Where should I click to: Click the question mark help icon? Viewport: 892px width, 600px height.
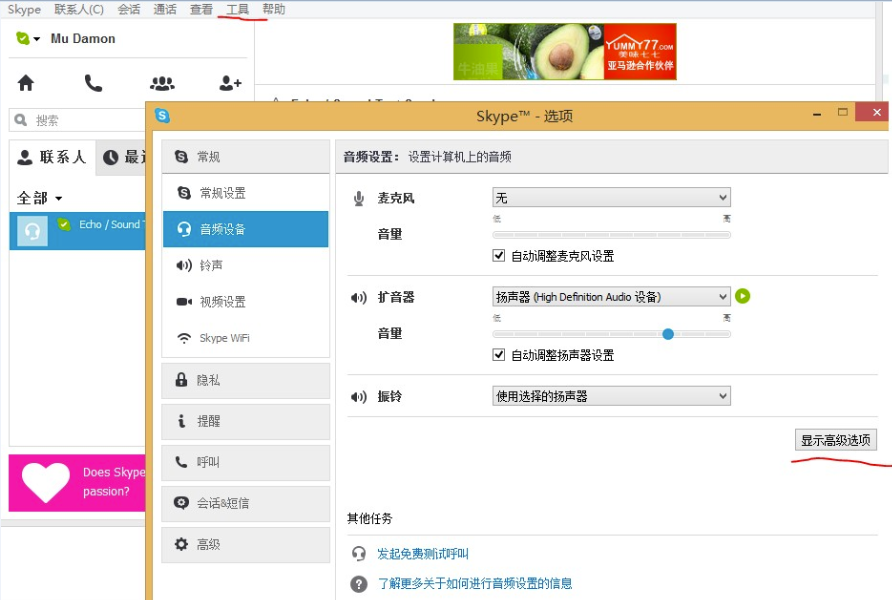point(359,584)
